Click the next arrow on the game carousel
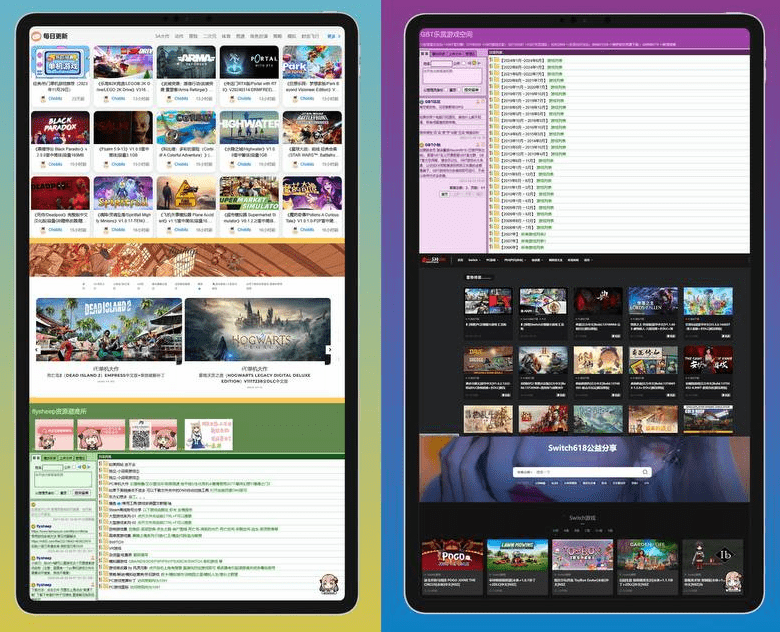 [x=330, y=349]
